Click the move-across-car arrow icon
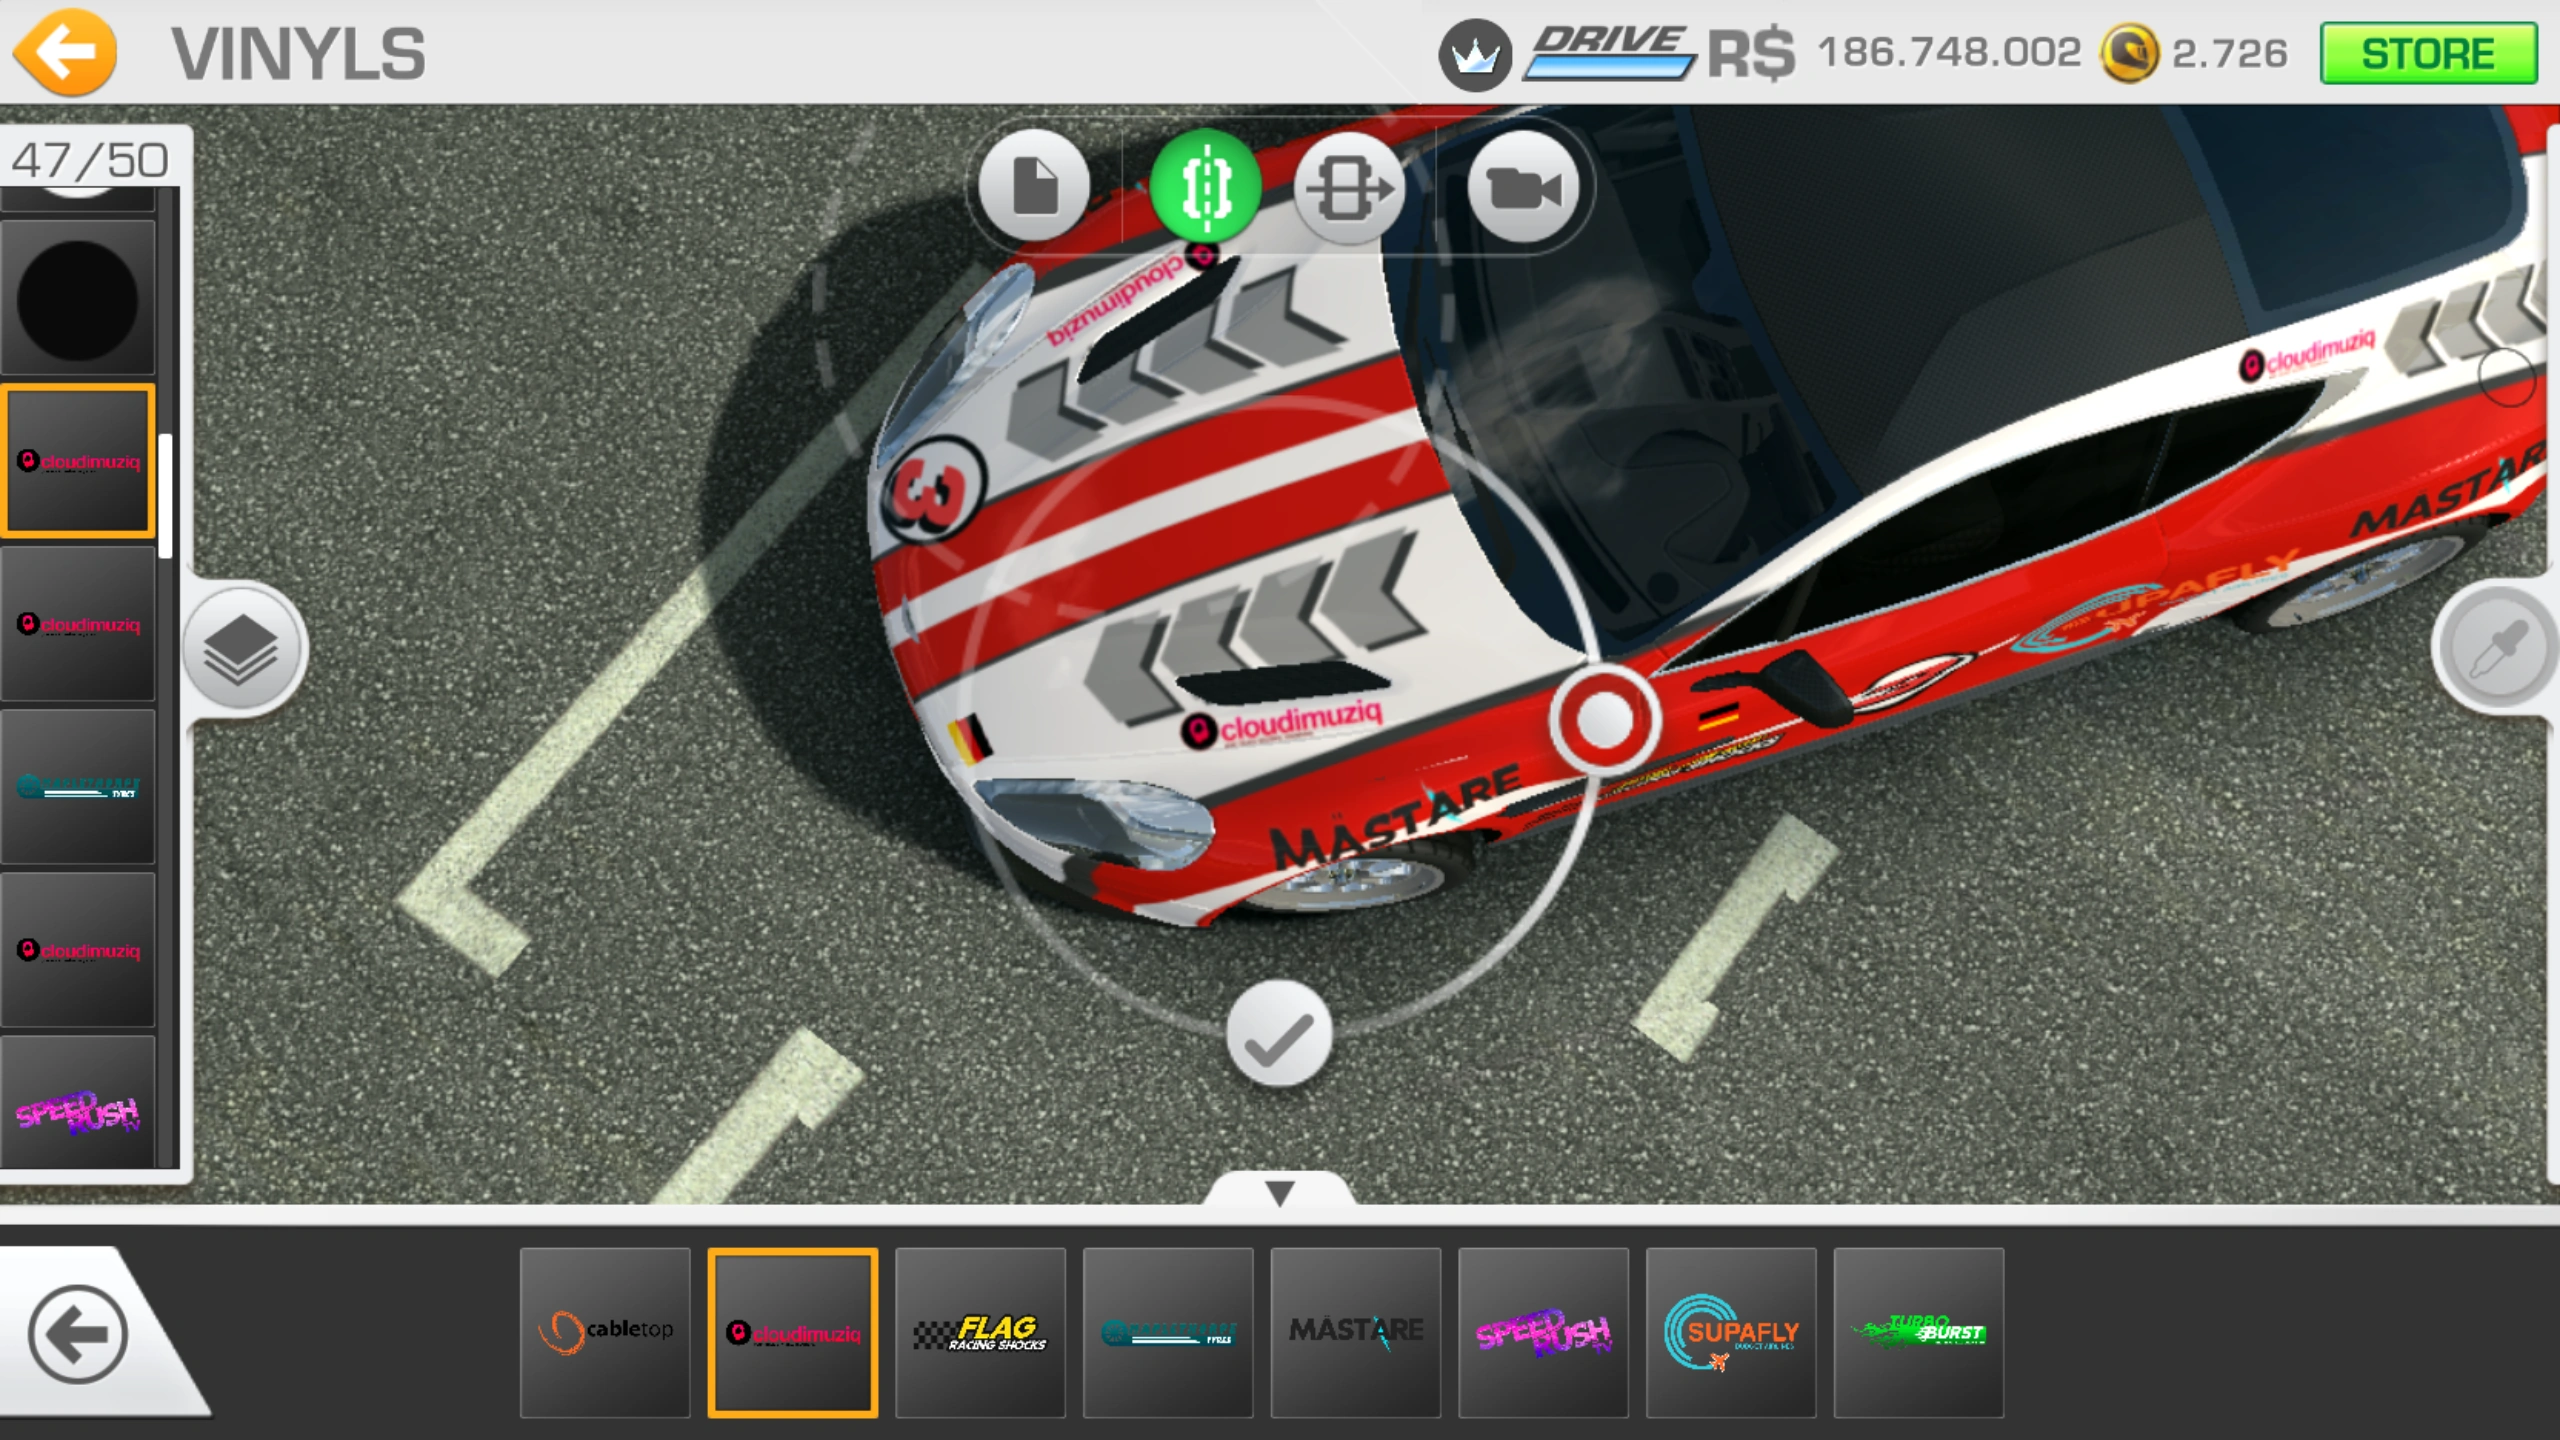Image resolution: width=2560 pixels, height=1440 pixels. pyautogui.click(x=1350, y=188)
